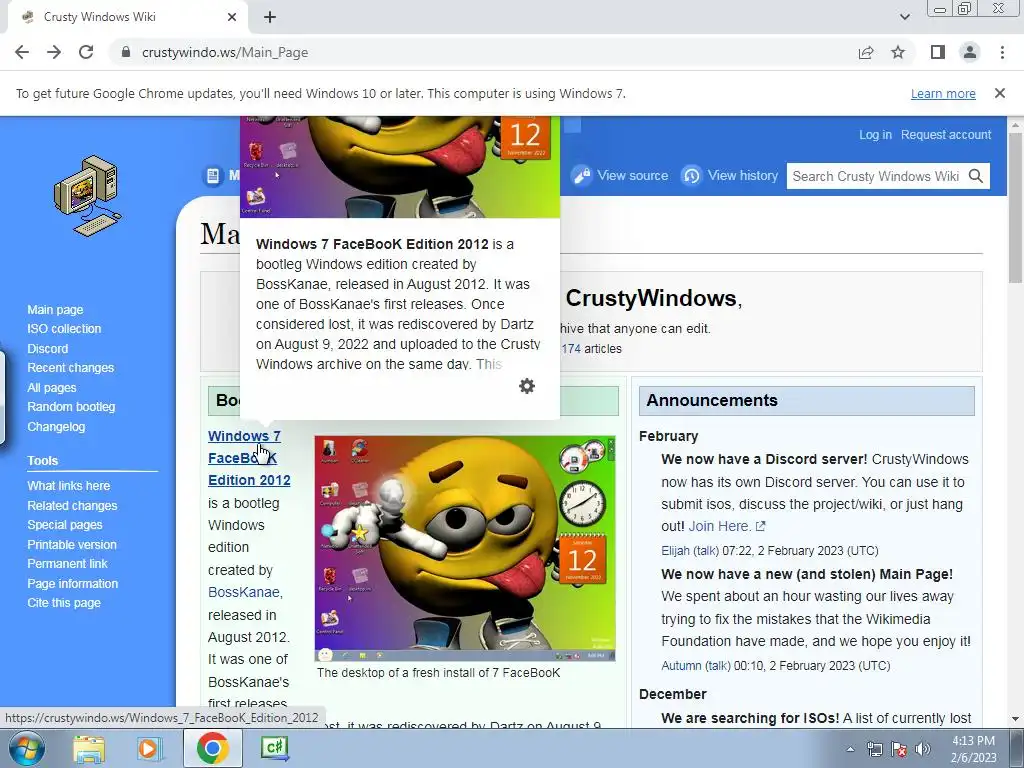The height and width of the screenshot is (768, 1024).
Task: Open the Windows Start button
Action: point(27,748)
